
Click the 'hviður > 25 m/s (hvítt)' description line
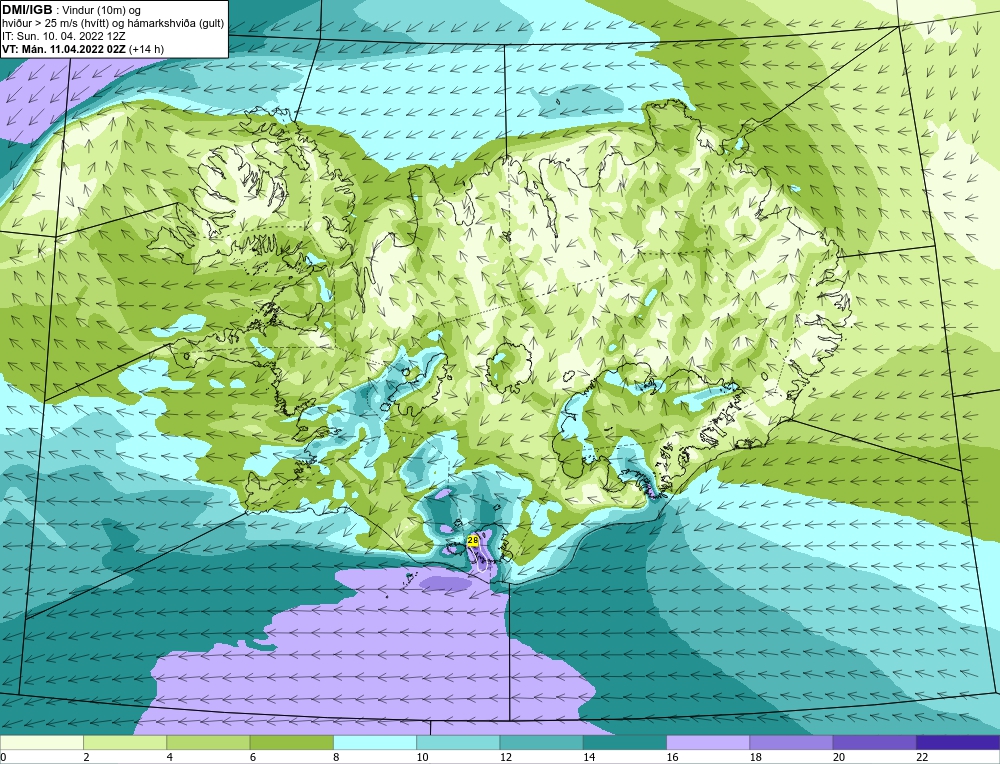click(114, 23)
